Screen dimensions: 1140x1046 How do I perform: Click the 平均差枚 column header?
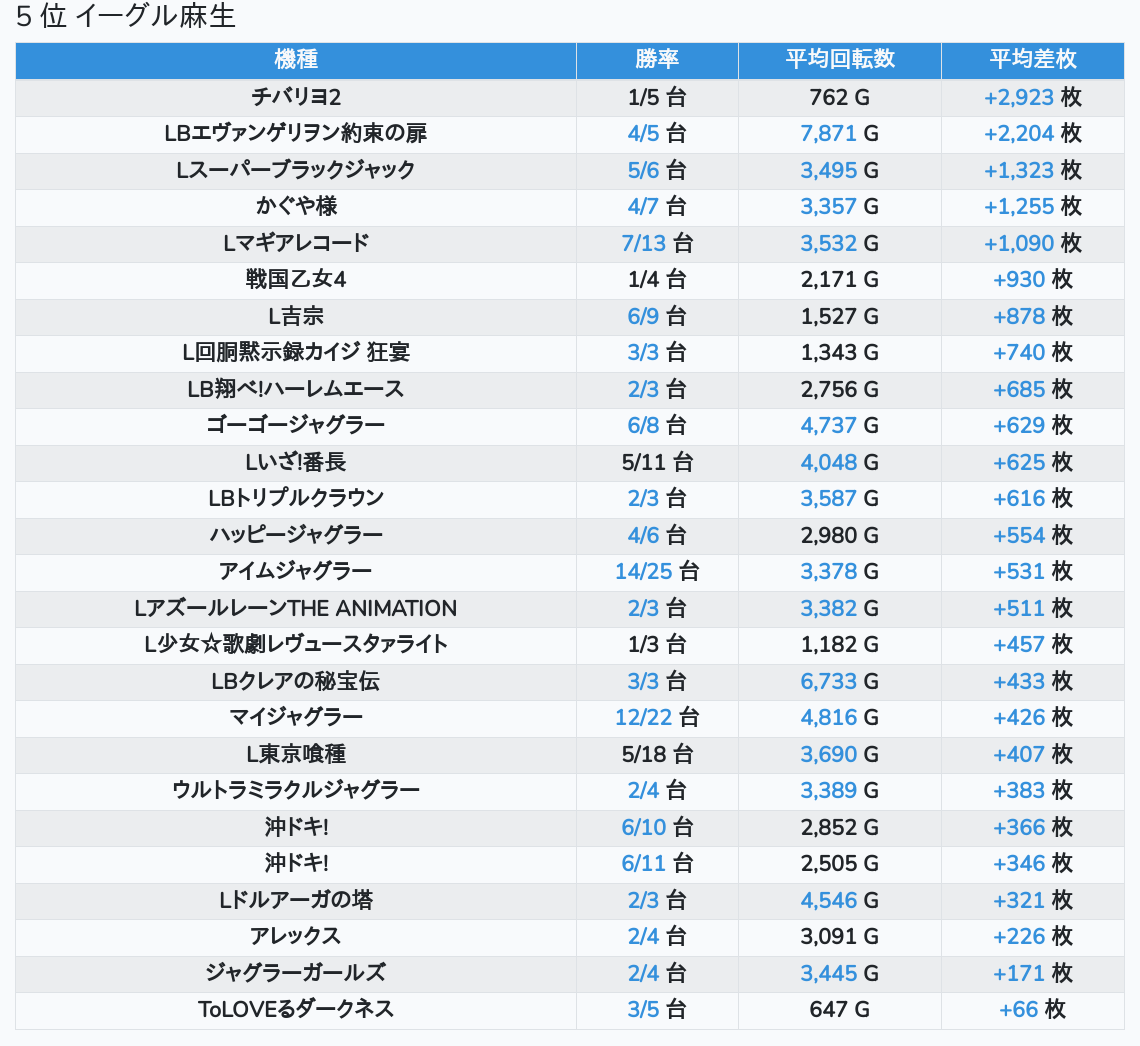click(x=1032, y=60)
